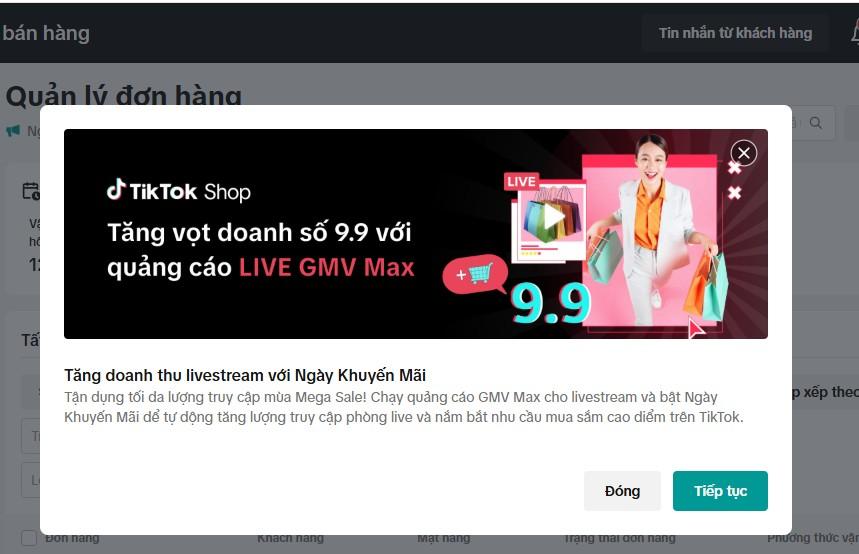859x554 pixels.
Task: Tick the Đơn hàng select-all checkbox
Action: 29,538
